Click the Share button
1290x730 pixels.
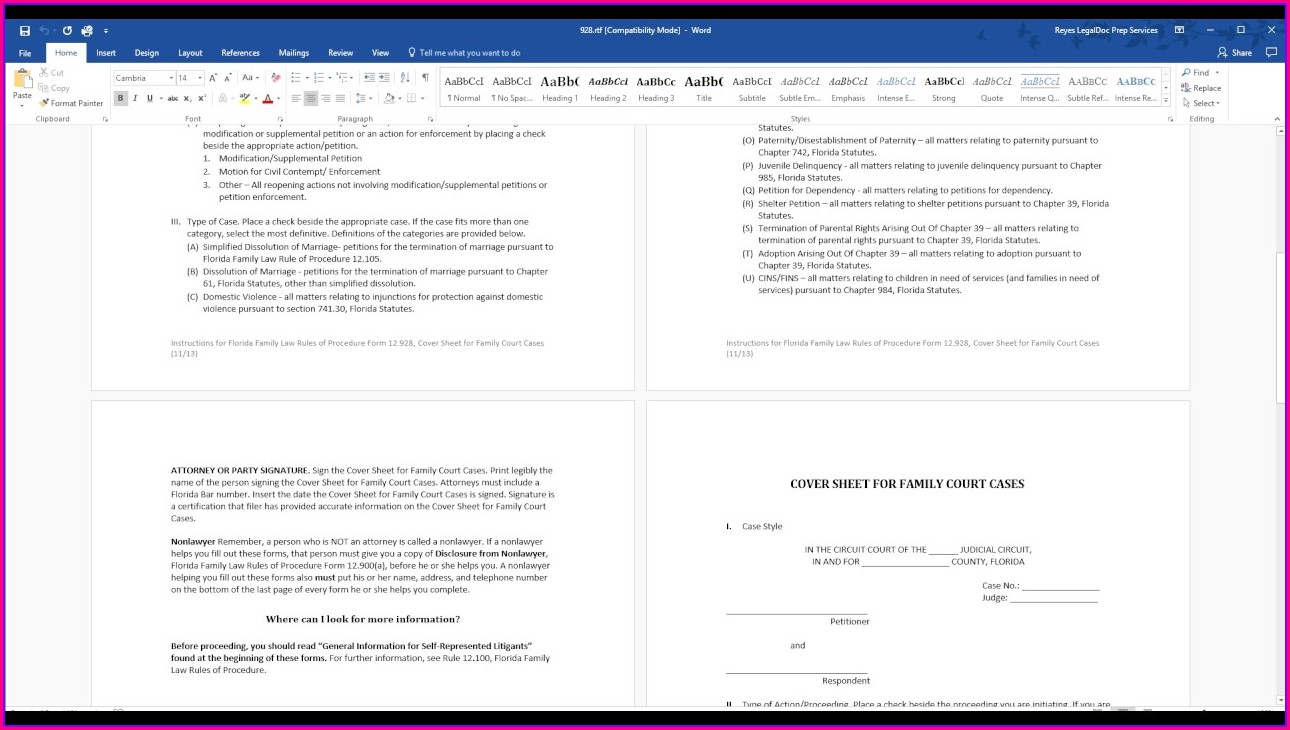[1236, 53]
